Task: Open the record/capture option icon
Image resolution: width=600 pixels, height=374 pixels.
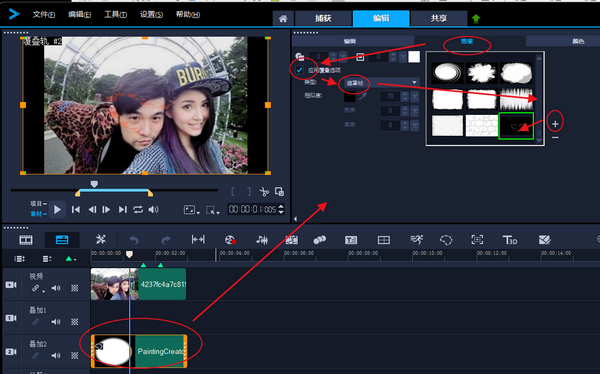Action: coord(230,240)
